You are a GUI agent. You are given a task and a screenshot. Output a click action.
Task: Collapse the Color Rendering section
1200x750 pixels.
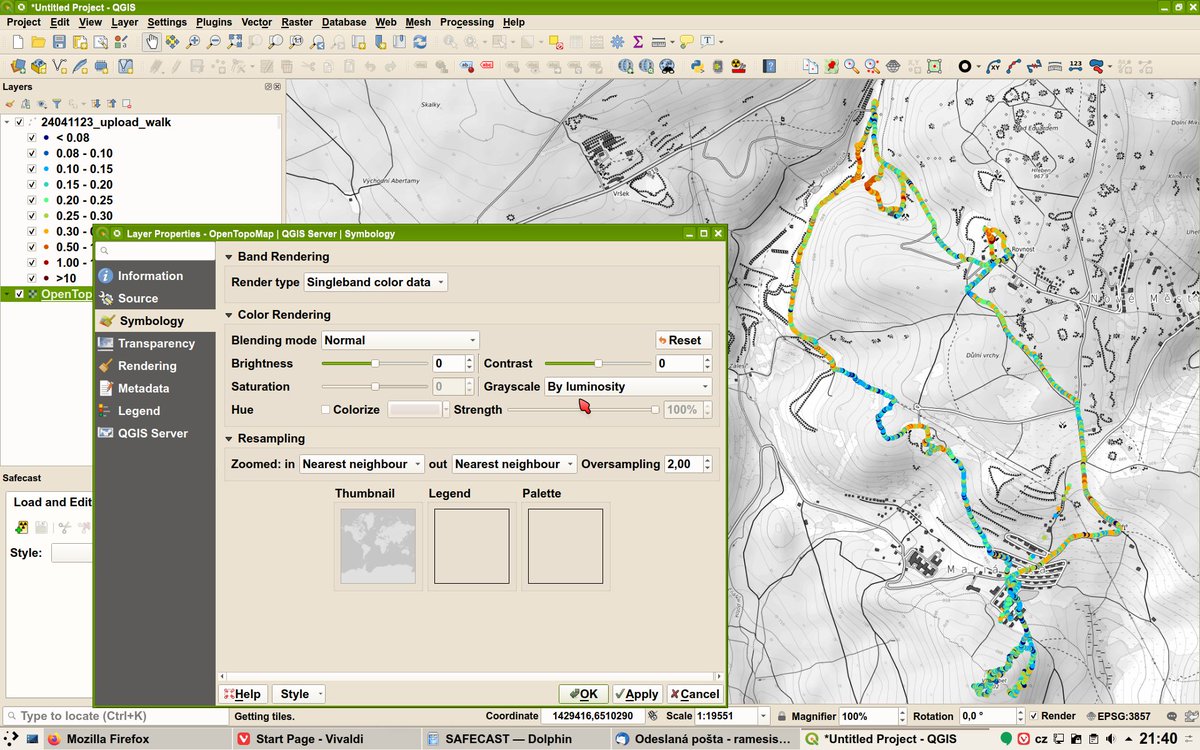click(x=229, y=315)
